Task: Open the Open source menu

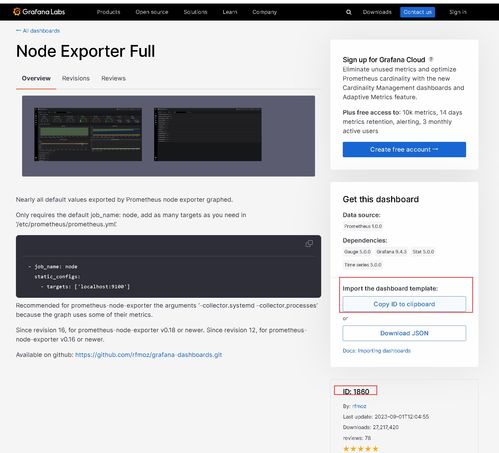Action: coord(152,12)
